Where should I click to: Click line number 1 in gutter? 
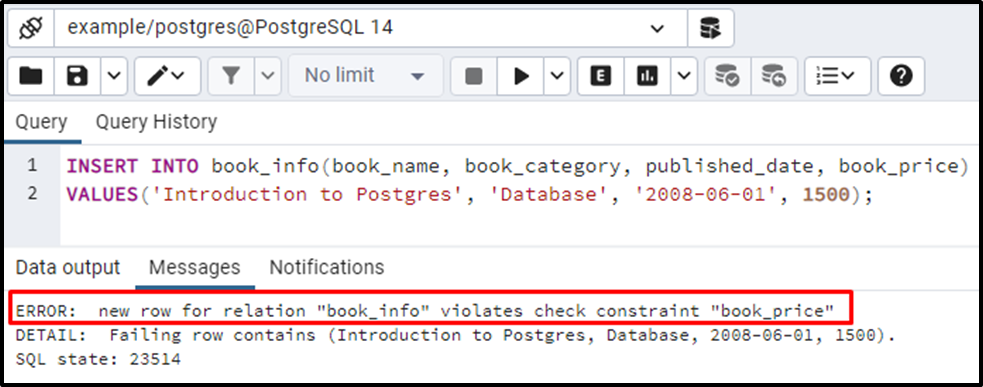32,166
